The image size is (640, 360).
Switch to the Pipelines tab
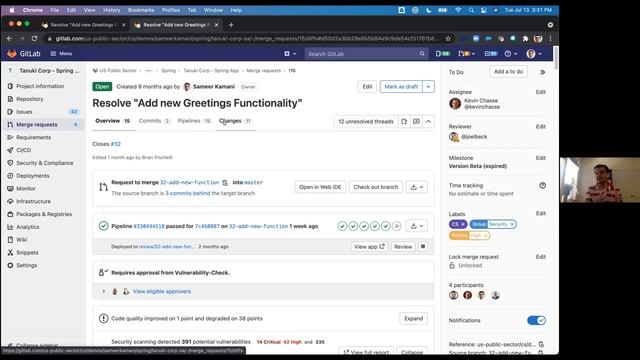click(x=194, y=121)
